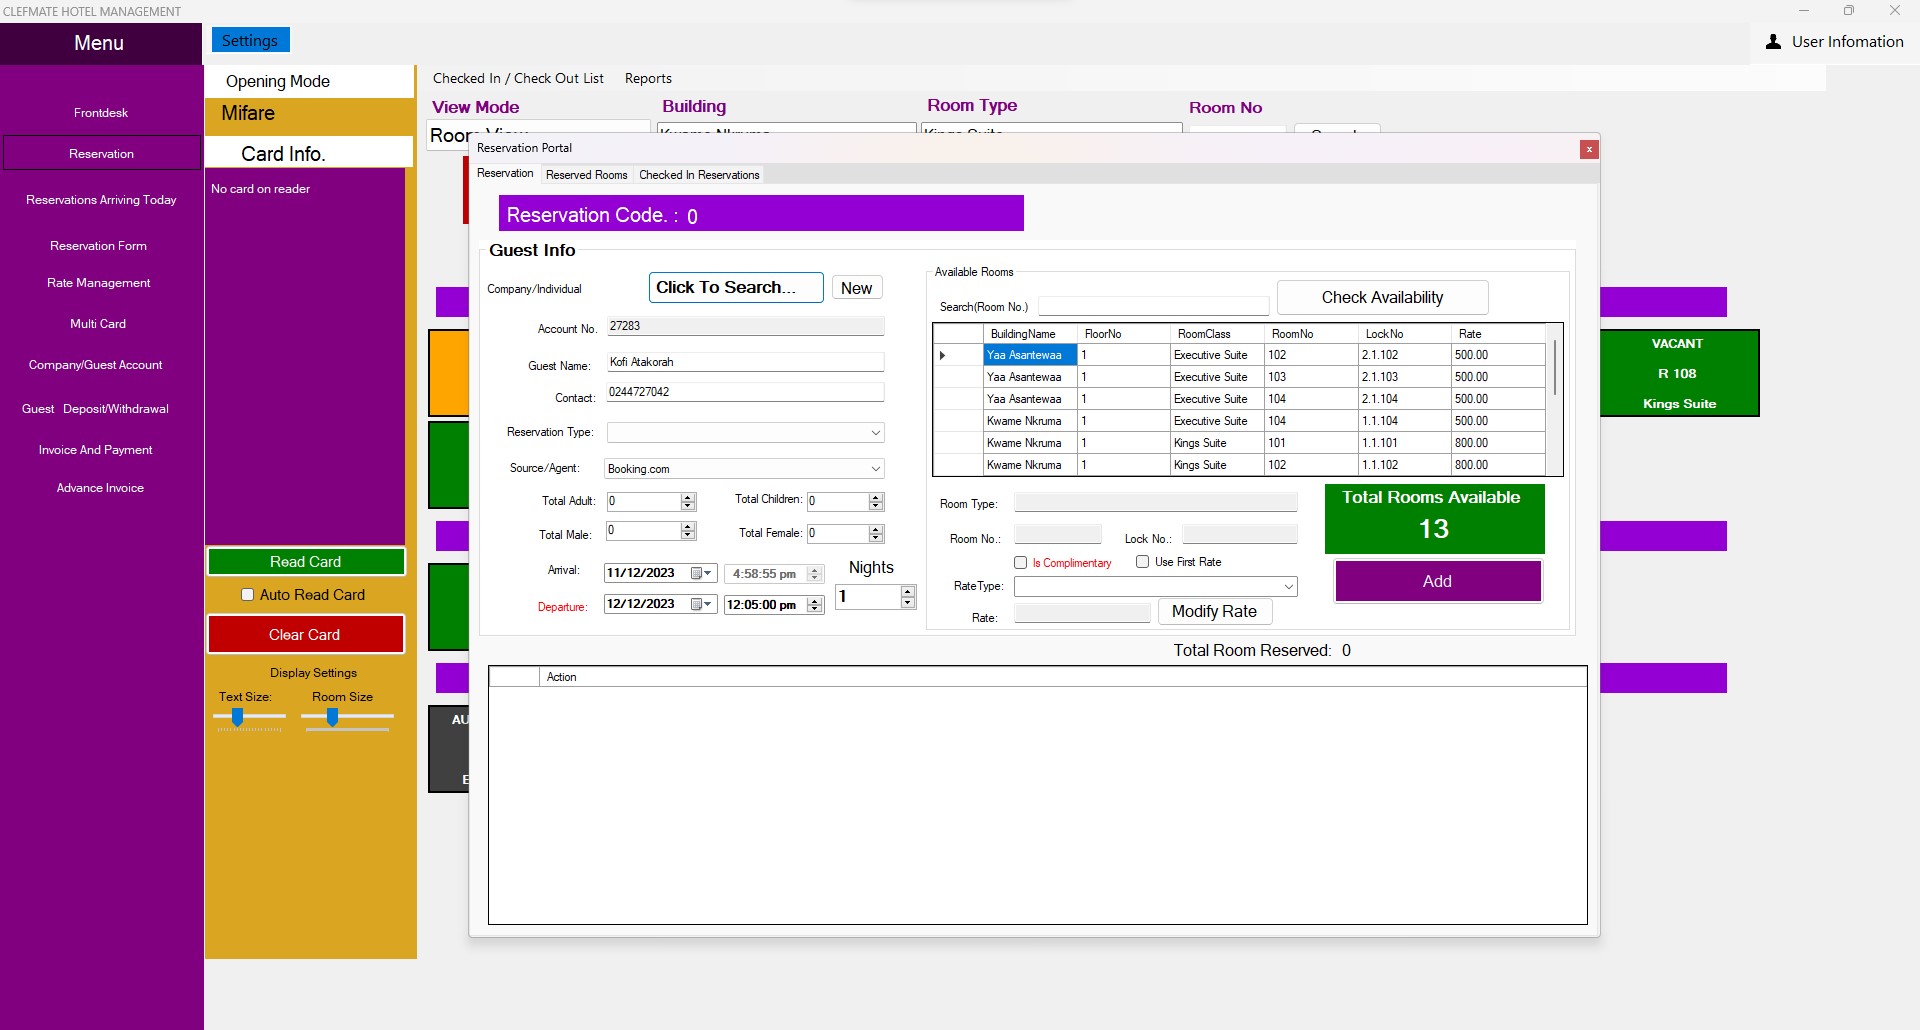1920x1030 pixels.
Task: Open the Source/Agent dropdown showing Booking.com
Action: click(875, 469)
